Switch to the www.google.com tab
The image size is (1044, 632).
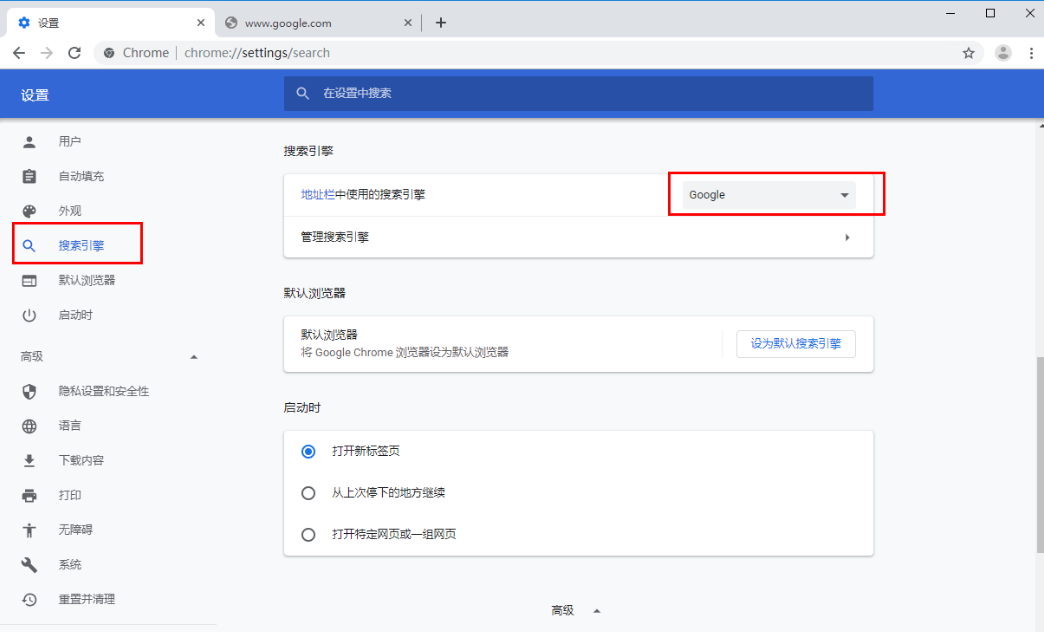click(x=318, y=23)
